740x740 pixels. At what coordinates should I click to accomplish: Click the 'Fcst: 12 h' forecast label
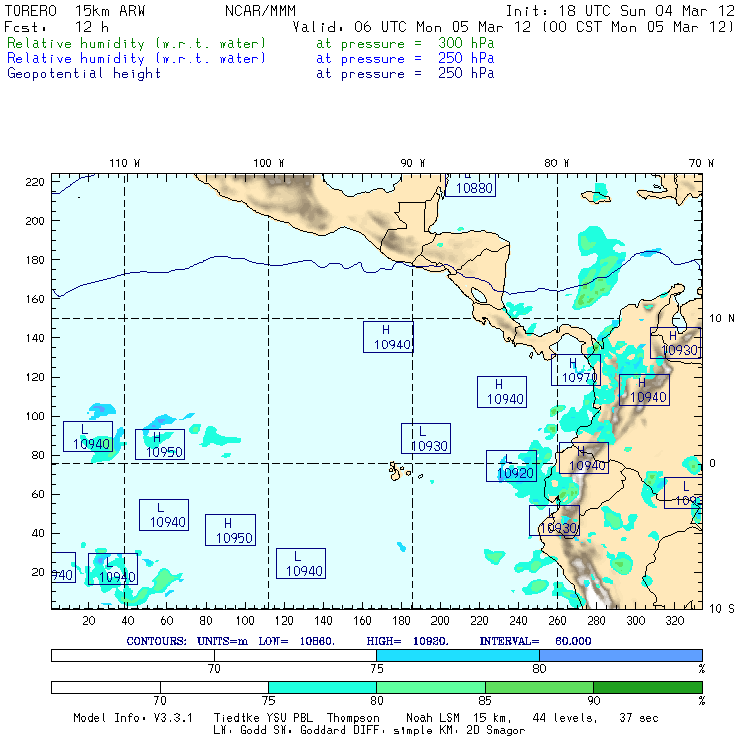click(57, 27)
